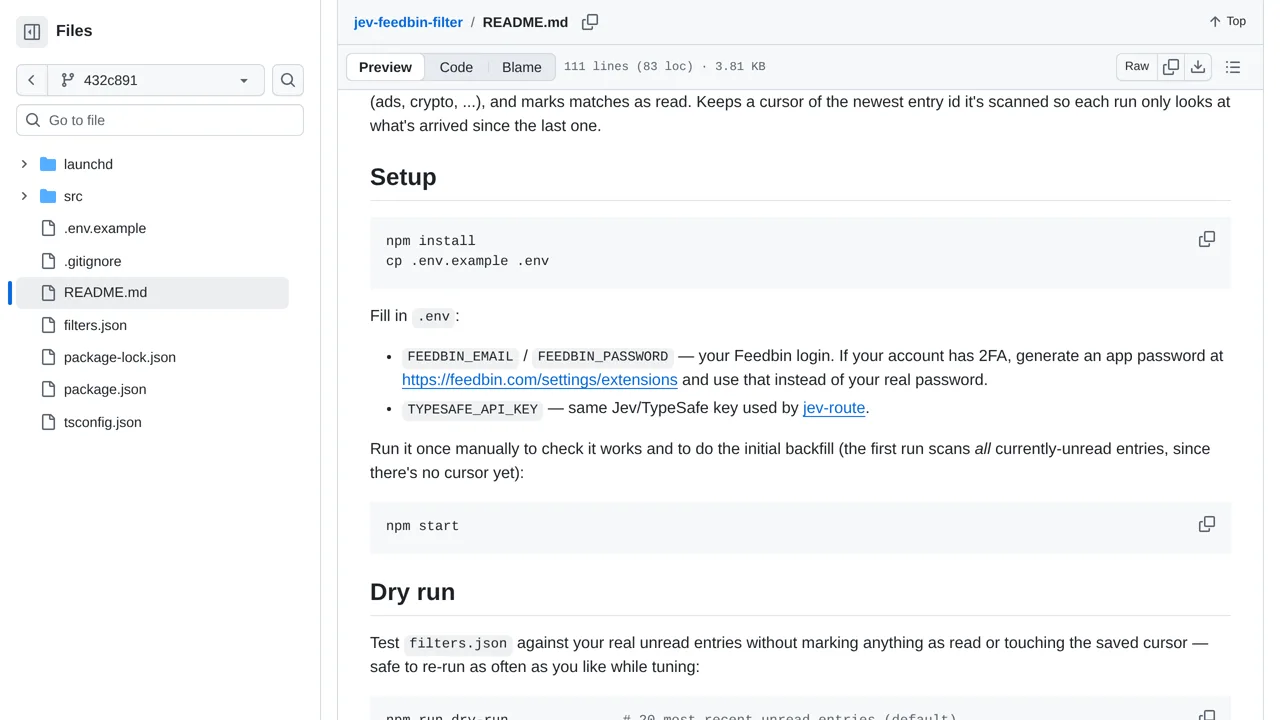The height and width of the screenshot is (720, 1280).
Task: Expand the src folder chevron
Action: coord(24,196)
